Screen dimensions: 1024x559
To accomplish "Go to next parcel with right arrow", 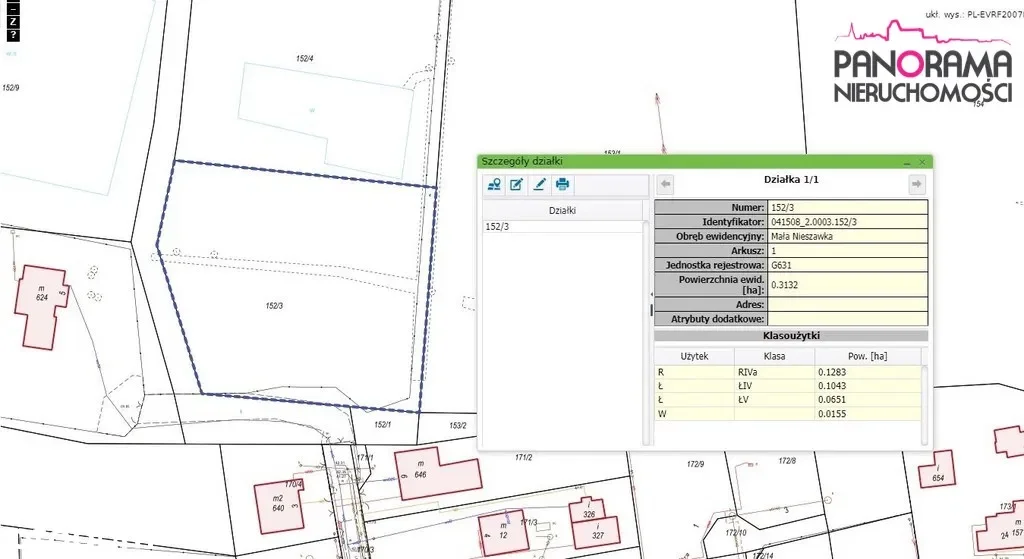I will (916, 184).
